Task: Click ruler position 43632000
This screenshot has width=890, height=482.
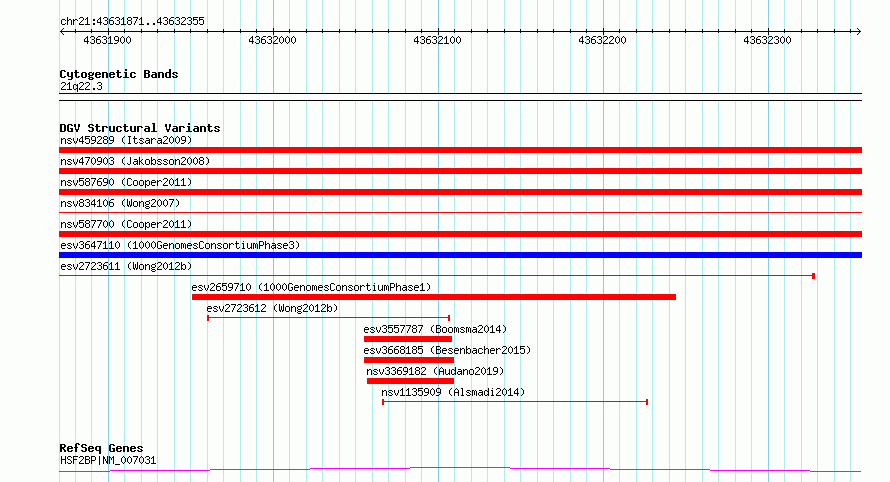Action: pyautogui.click(x=272, y=40)
